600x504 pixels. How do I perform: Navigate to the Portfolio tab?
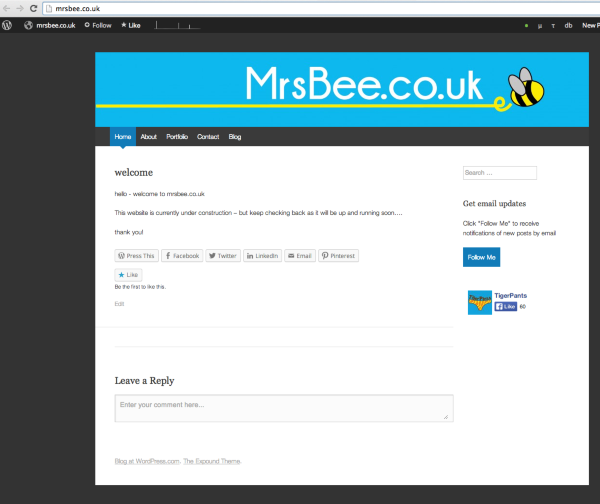tap(177, 137)
